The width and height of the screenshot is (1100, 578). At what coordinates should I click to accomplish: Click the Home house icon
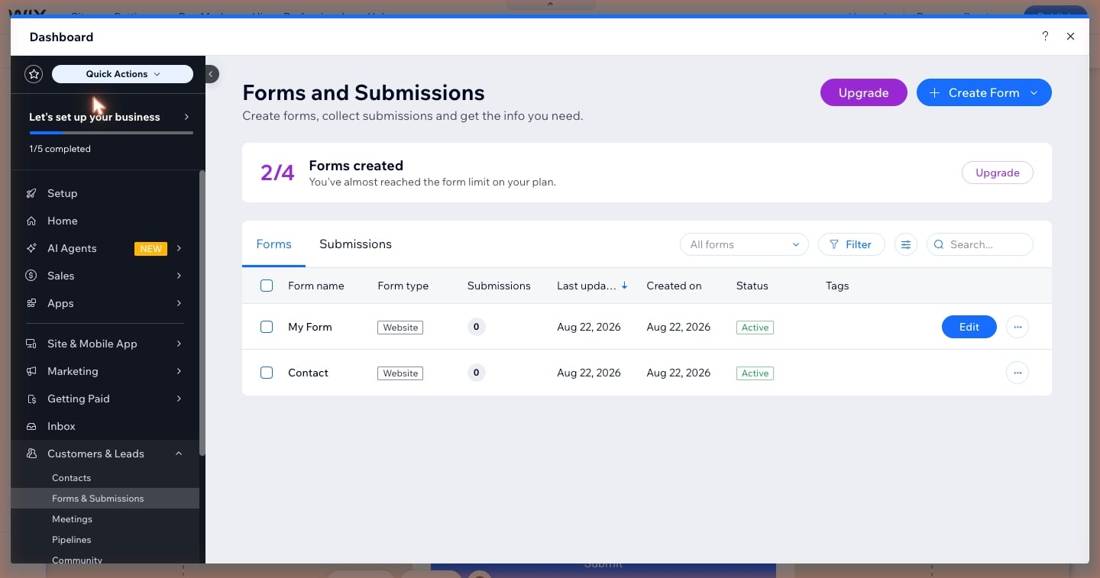coord(31,220)
